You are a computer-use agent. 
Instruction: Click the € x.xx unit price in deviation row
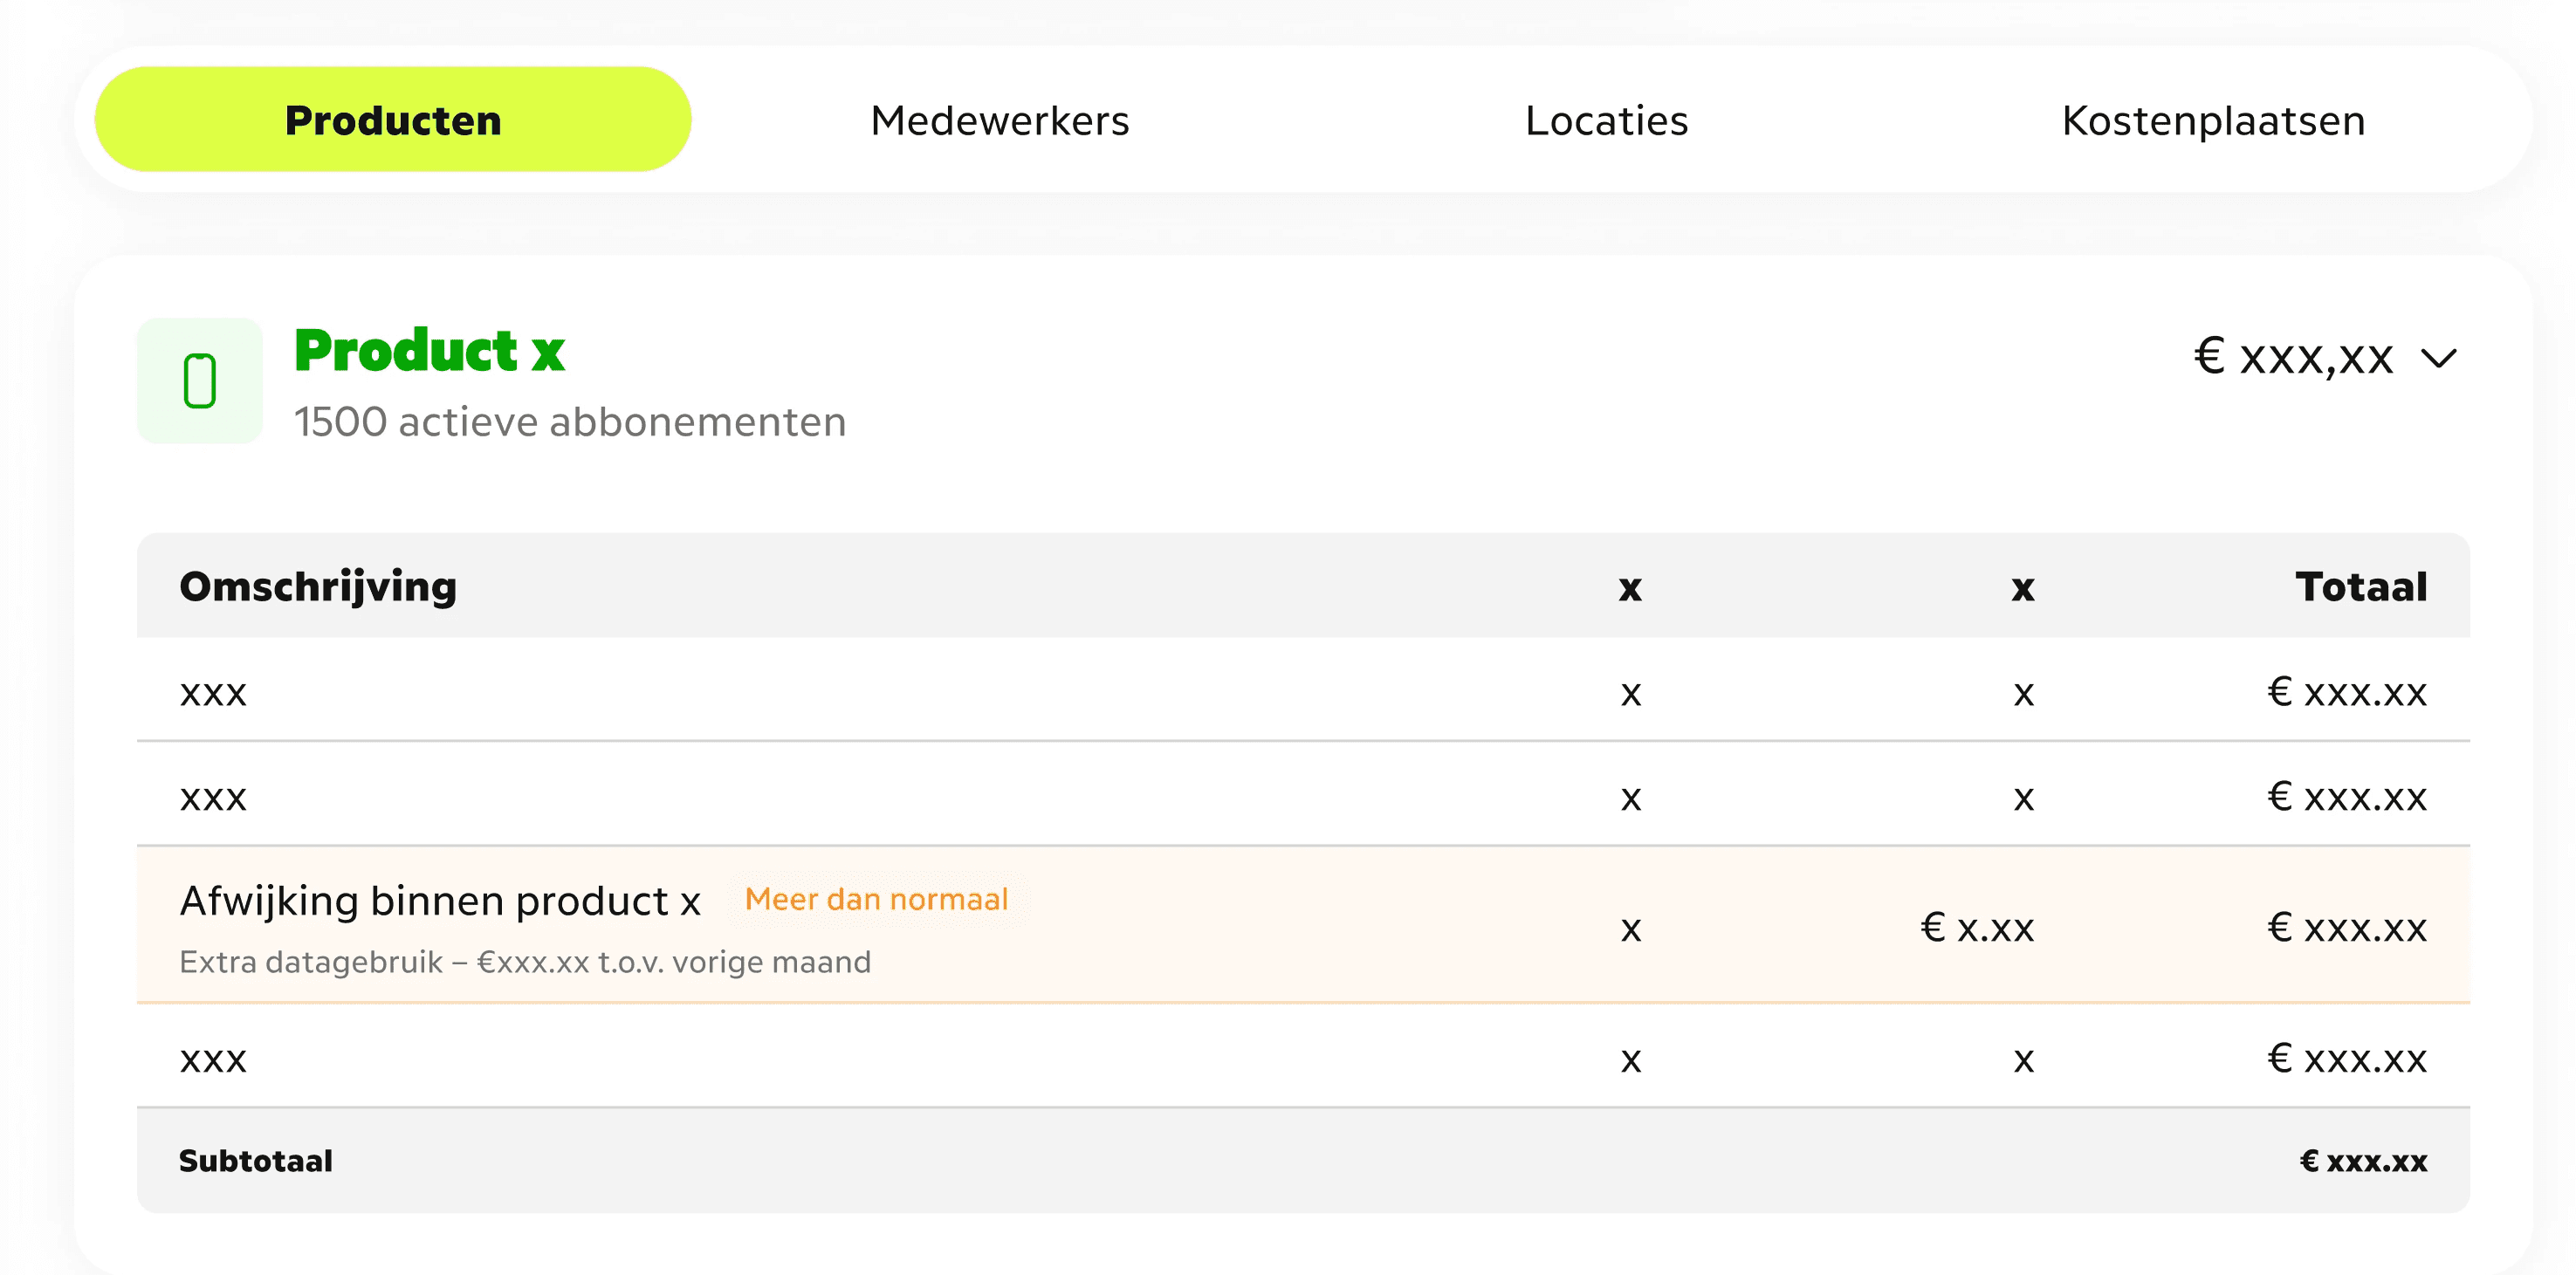pyautogui.click(x=1977, y=928)
